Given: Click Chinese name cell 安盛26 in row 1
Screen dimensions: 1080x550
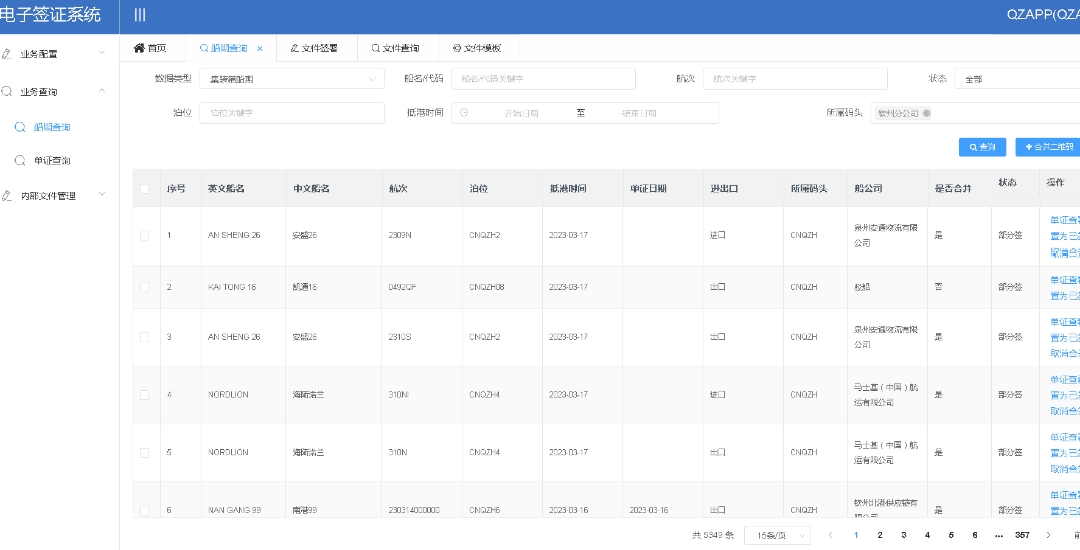Looking at the screenshot, I should point(304,235).
